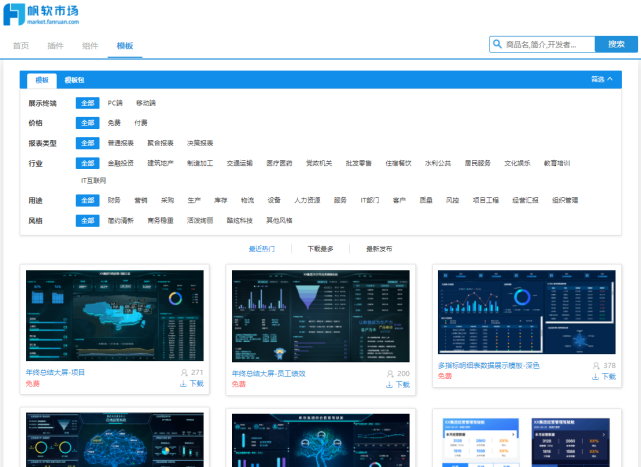Click download icon for 年终总结大屏-员工绩效

[390, 383]
